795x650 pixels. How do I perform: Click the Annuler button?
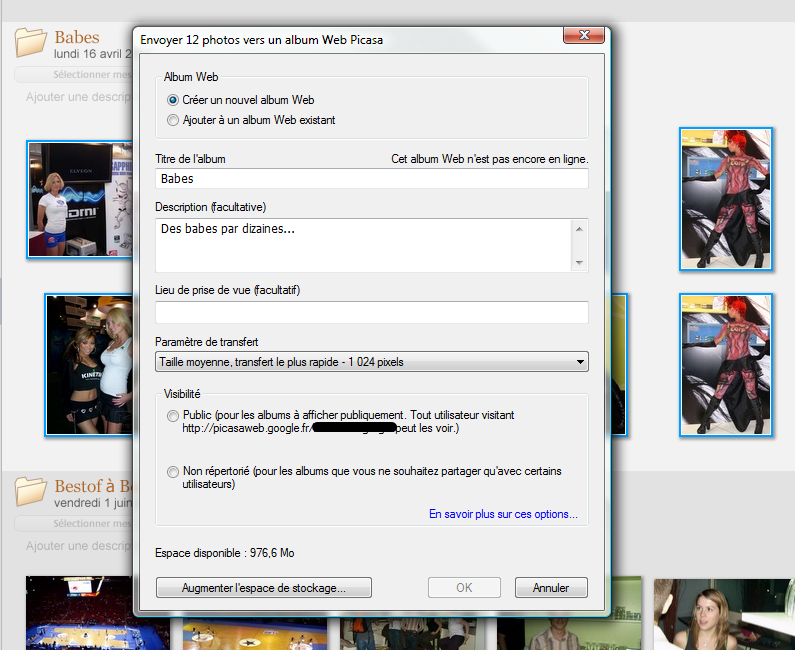(551, 588)
